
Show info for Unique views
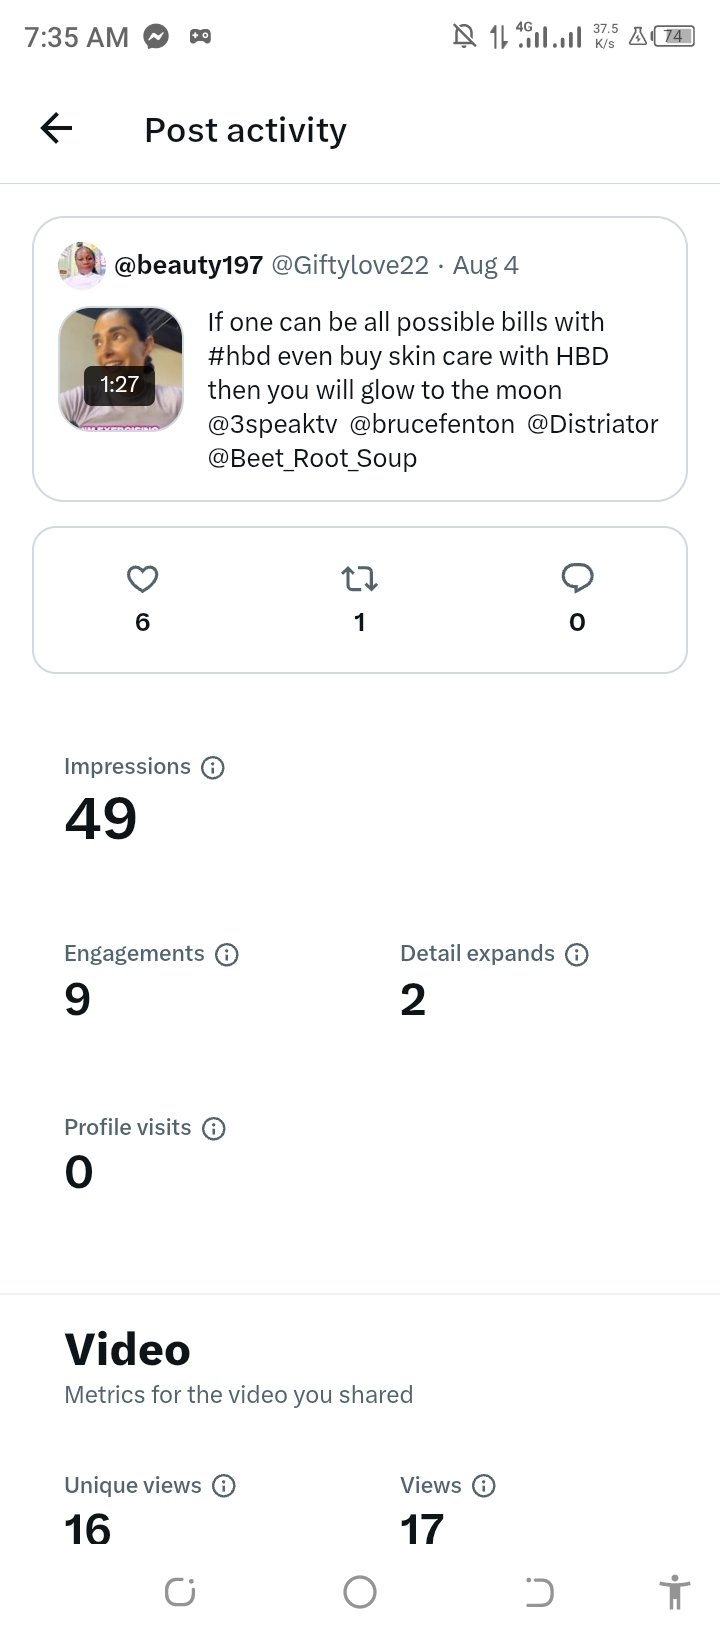pyautogui.click(x=224, y=1486)
